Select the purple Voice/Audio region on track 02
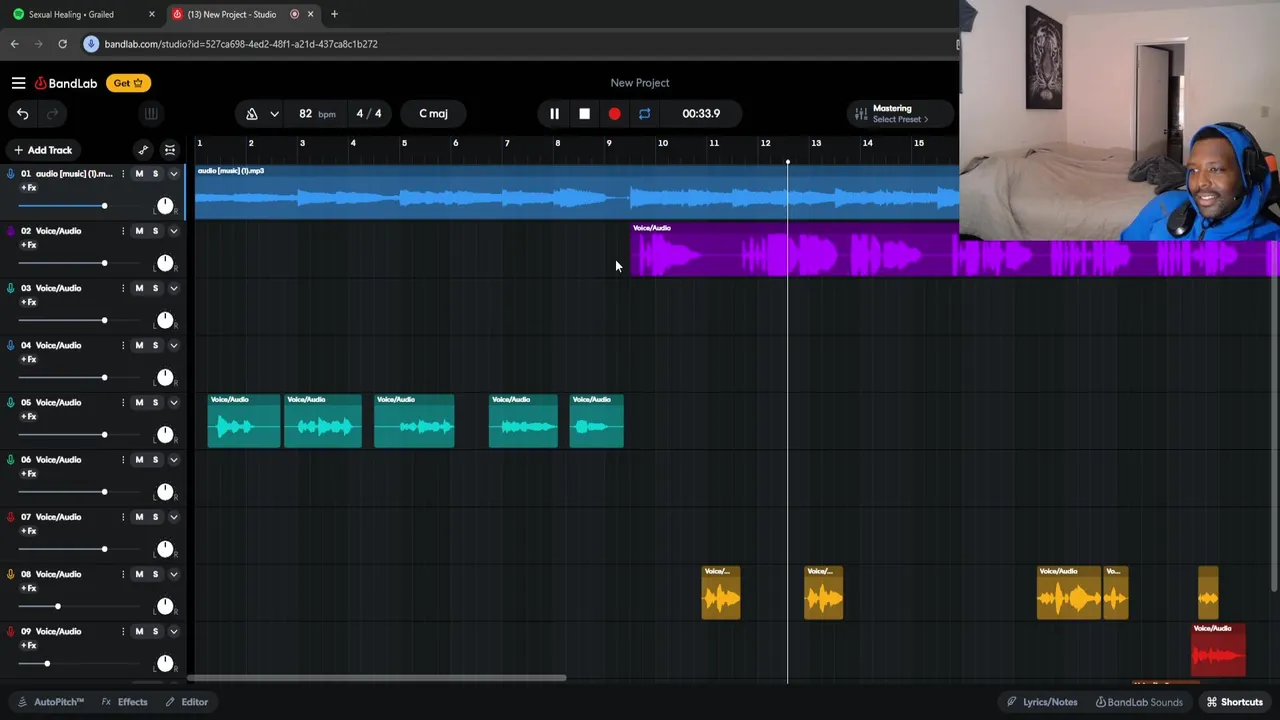The width and height of the screenshot is (1280, 720). pyautogui.click(x=954, y=250)
